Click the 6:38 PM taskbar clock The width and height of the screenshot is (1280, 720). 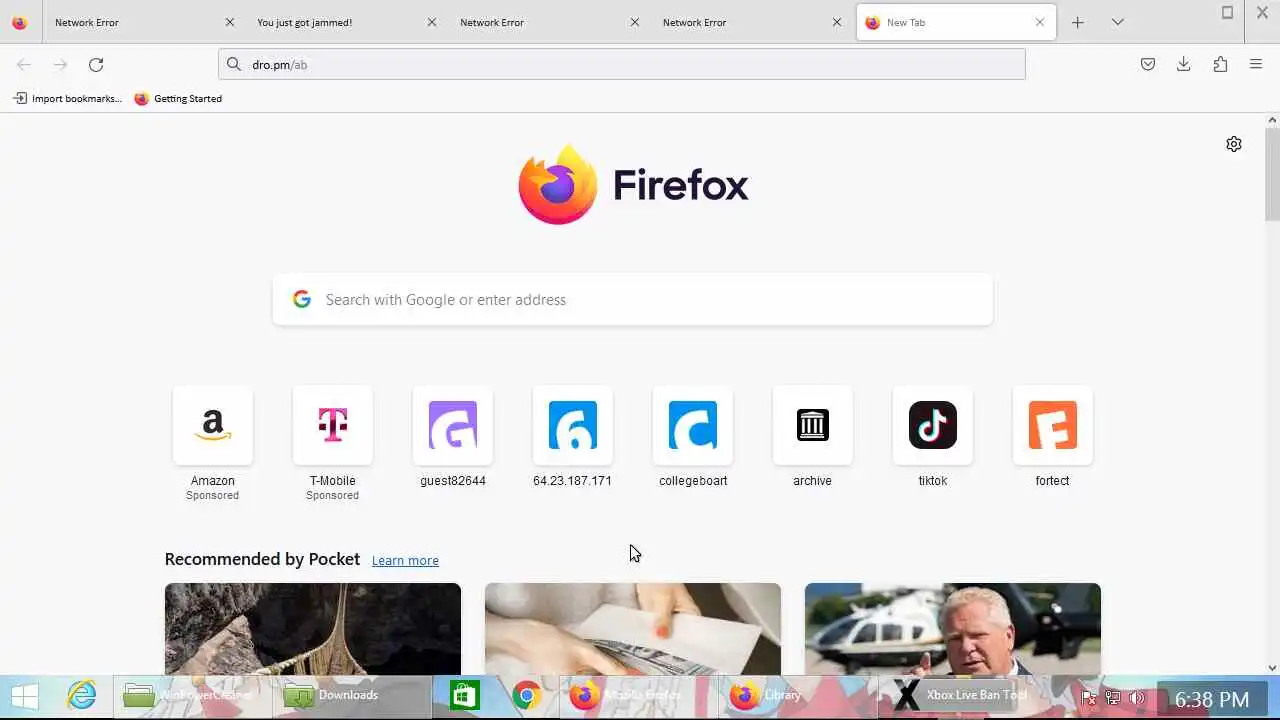[1212, 699]
